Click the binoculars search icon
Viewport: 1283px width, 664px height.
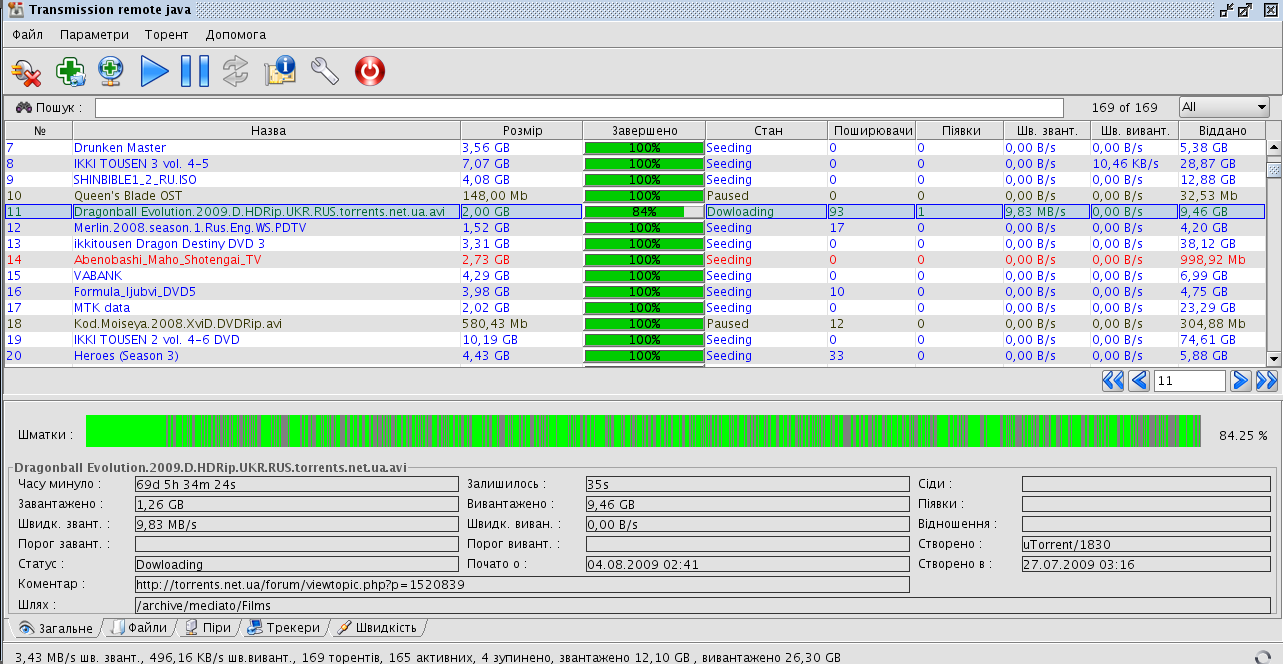(24, 107)
